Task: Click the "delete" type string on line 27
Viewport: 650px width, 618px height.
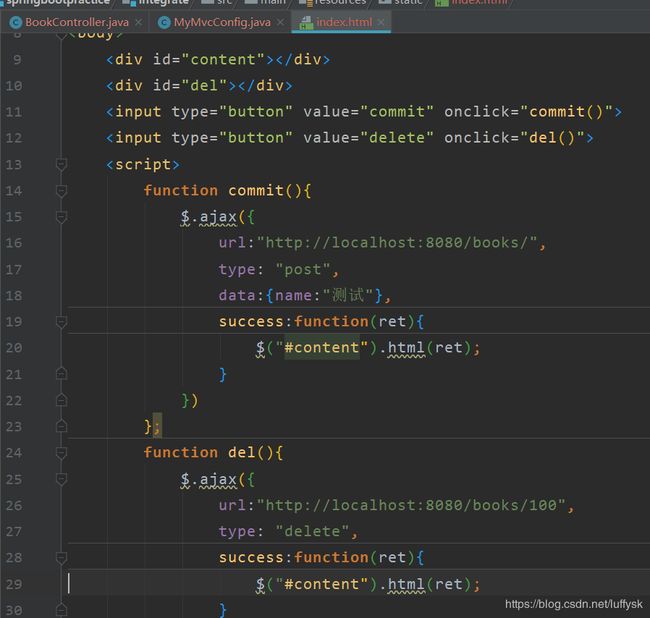Action: point(312,531)
